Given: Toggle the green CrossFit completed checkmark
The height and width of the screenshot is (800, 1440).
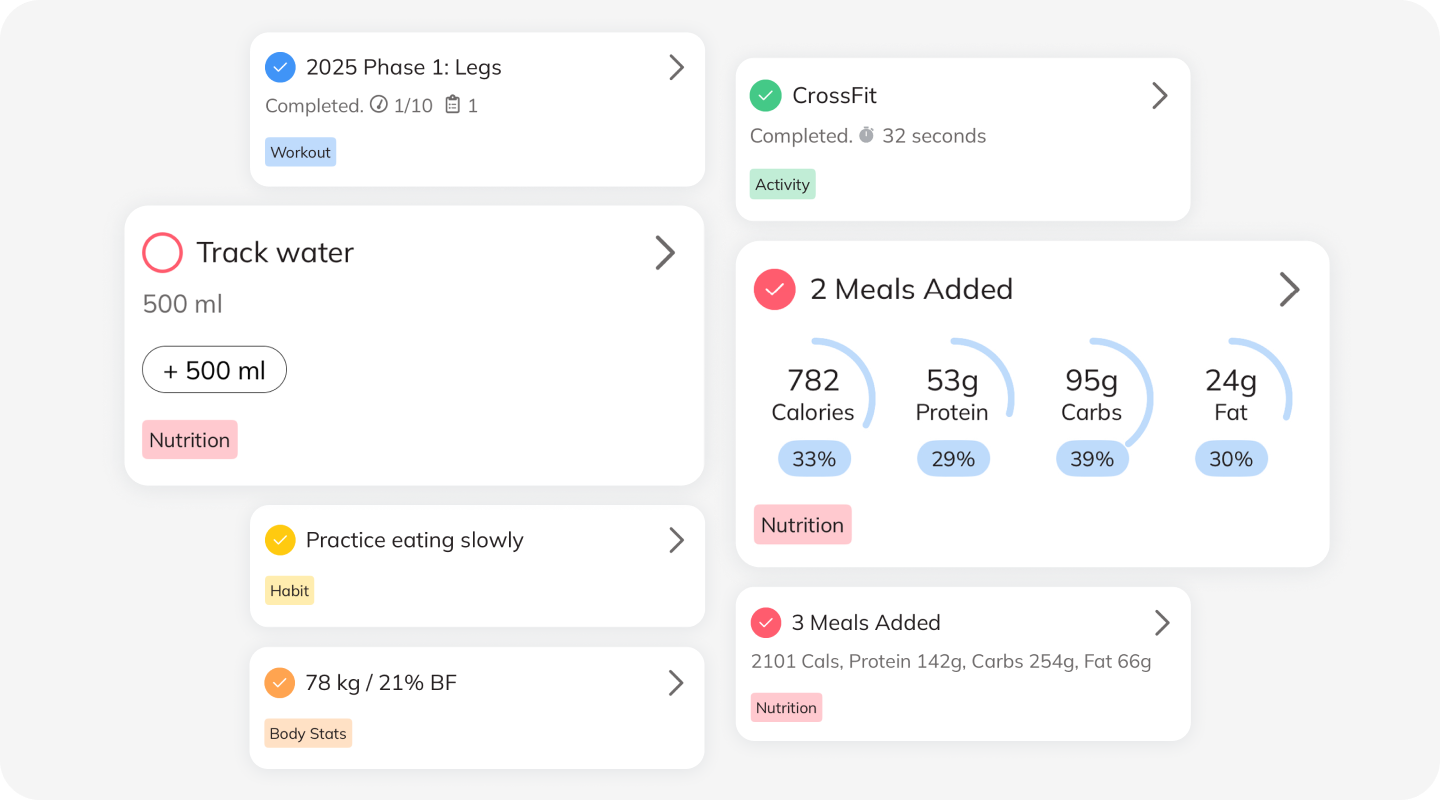Looking at the screenshot, I should (765, 96).
